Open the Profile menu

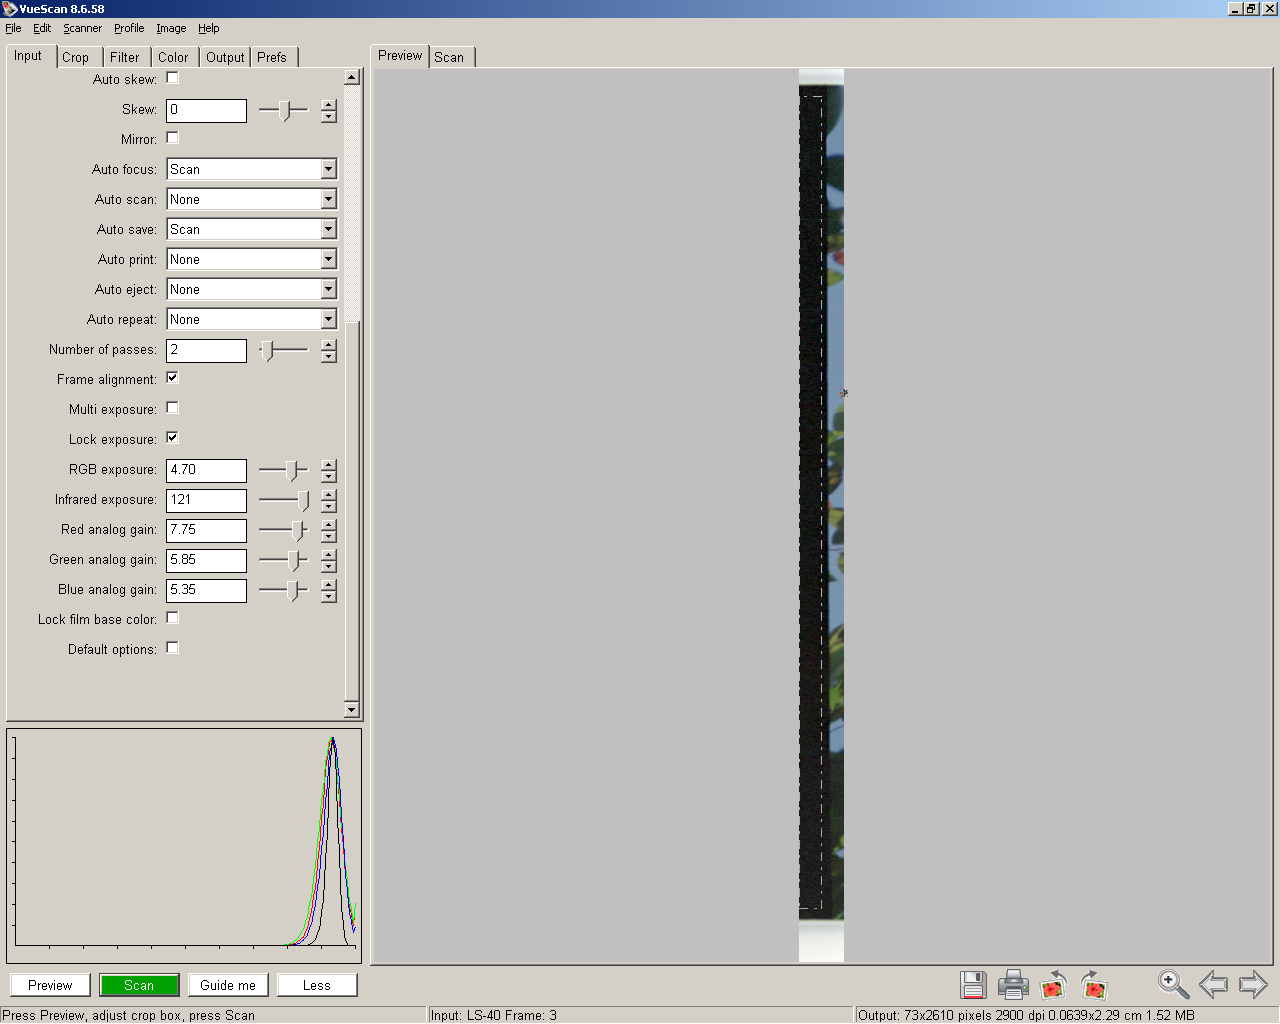(x=129, y=28)
